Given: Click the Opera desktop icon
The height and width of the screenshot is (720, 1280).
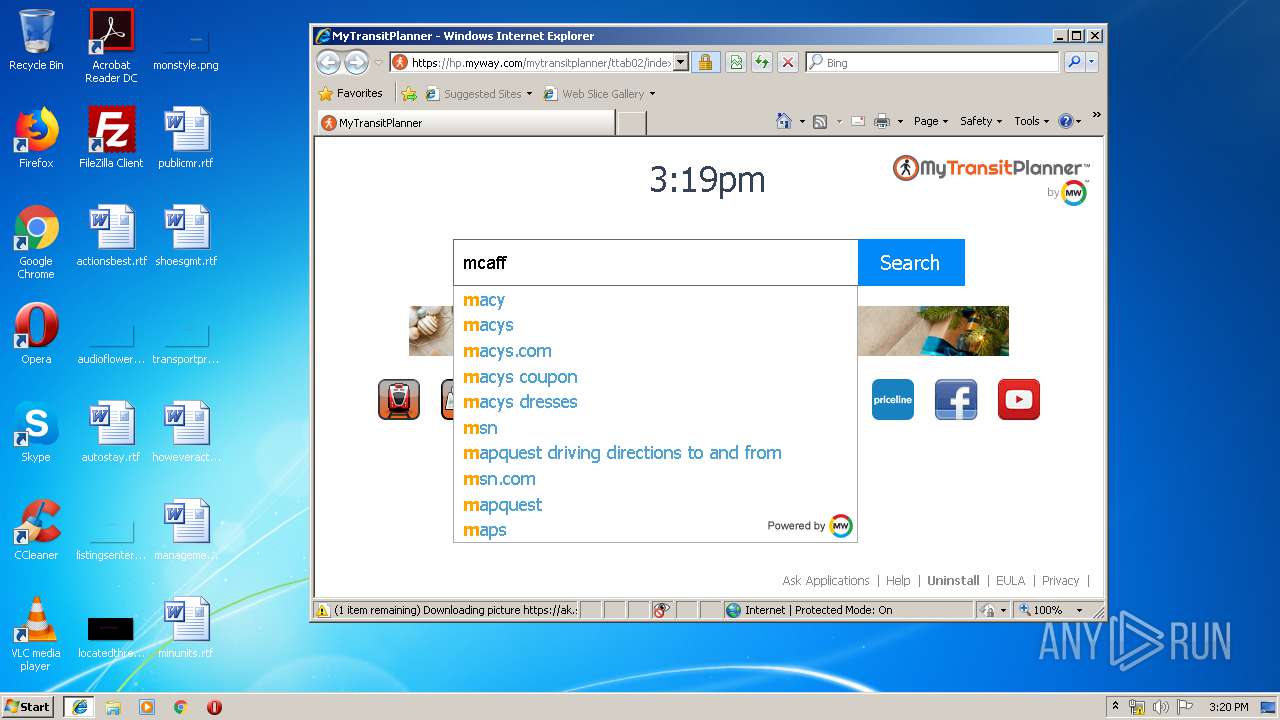Looking at the screenshot, I should (x=36, y=334).
